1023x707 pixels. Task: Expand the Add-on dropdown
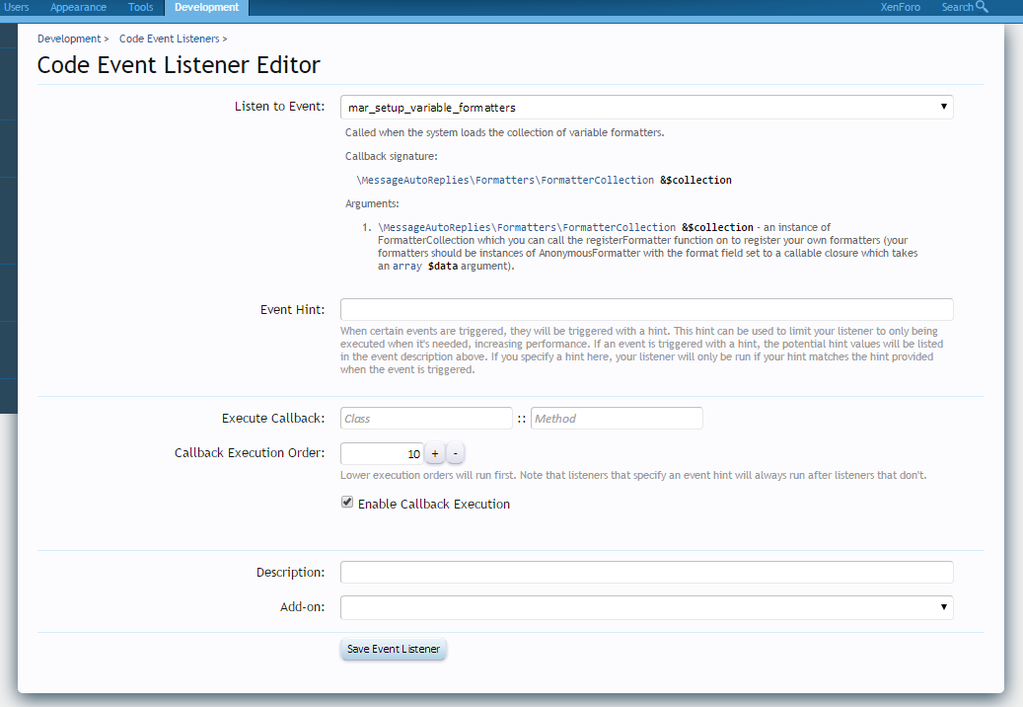pos(646,607)
